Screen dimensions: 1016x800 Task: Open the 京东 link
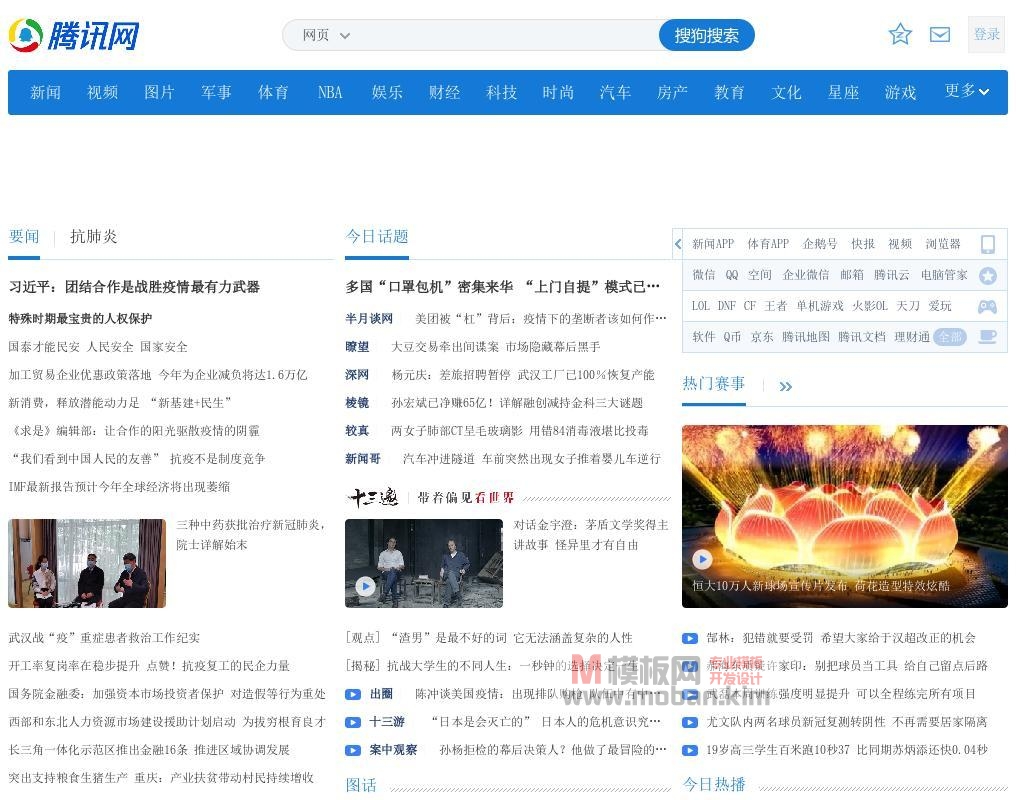point(762,337)
